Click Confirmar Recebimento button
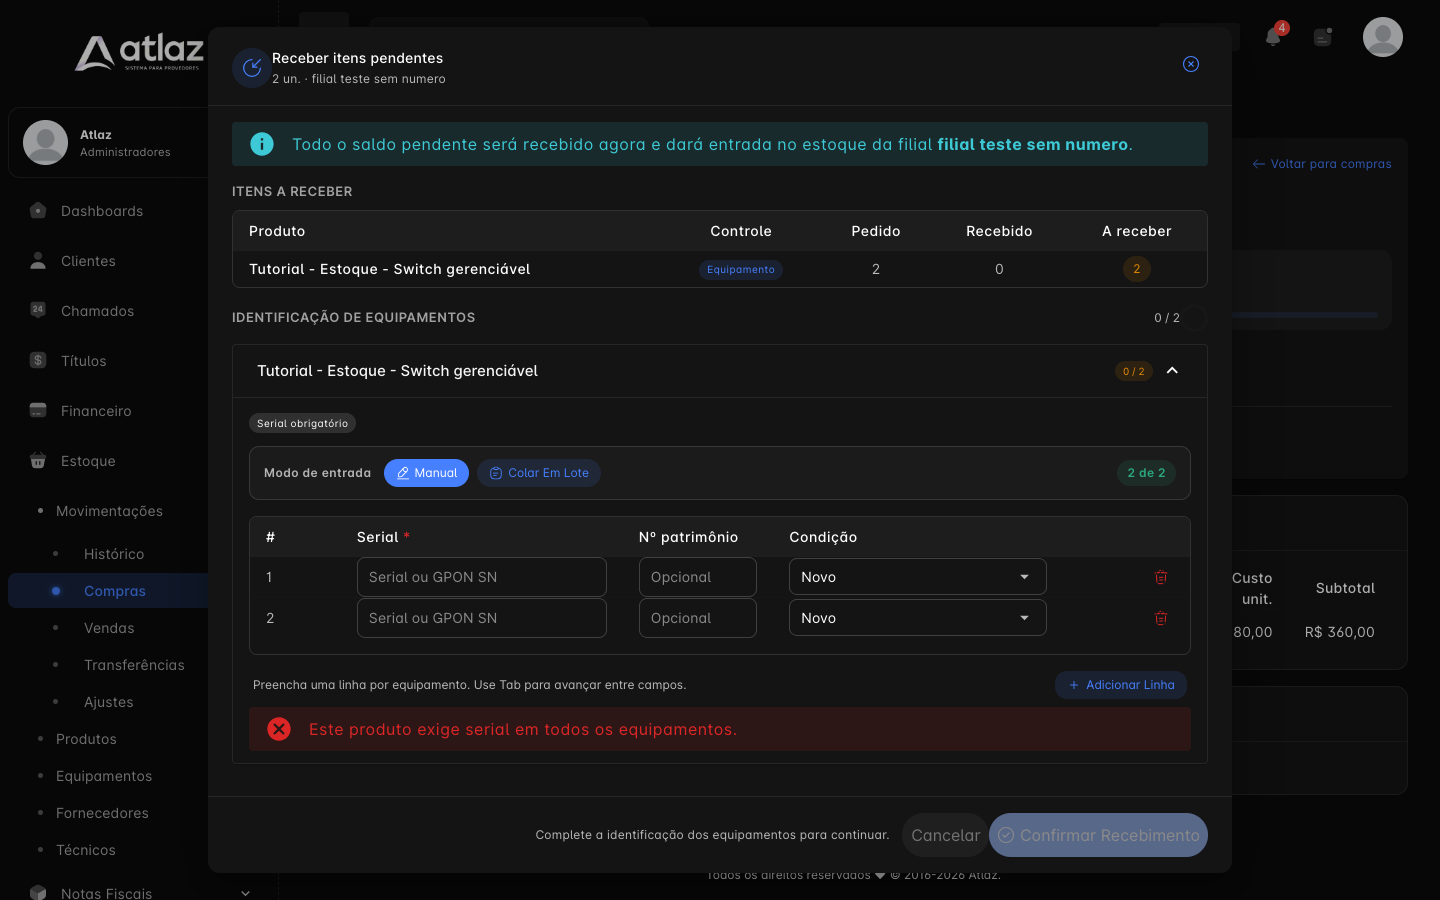The height and width of the screenshot is (900, 1440). click(x=1098, y=835)
